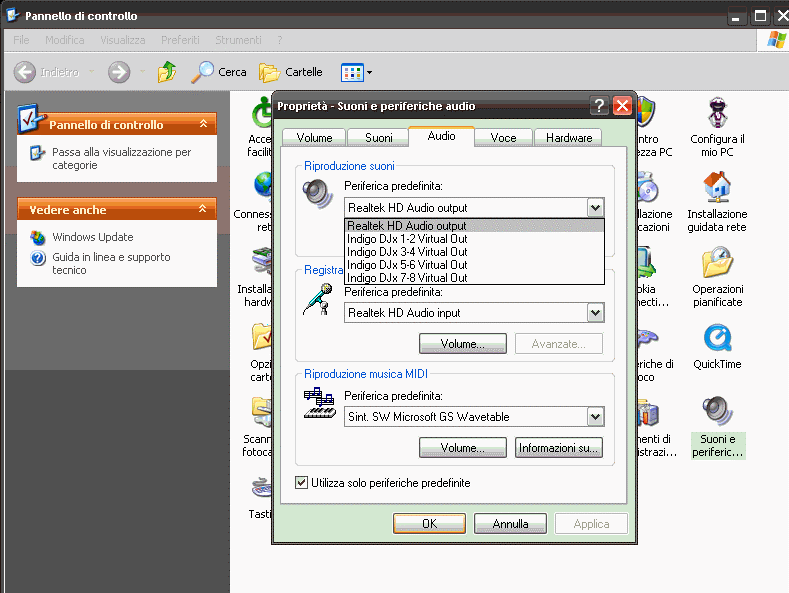Image resolution: width=789 pixels, height=593 pixels.
Task: Open Configura il mio PC icon
Action: 716,113
